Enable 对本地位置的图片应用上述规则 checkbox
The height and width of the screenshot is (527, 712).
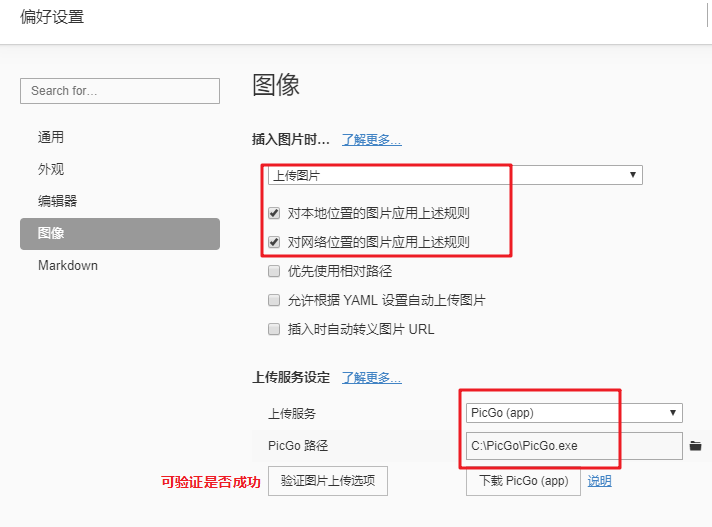(x=274, y=213)
